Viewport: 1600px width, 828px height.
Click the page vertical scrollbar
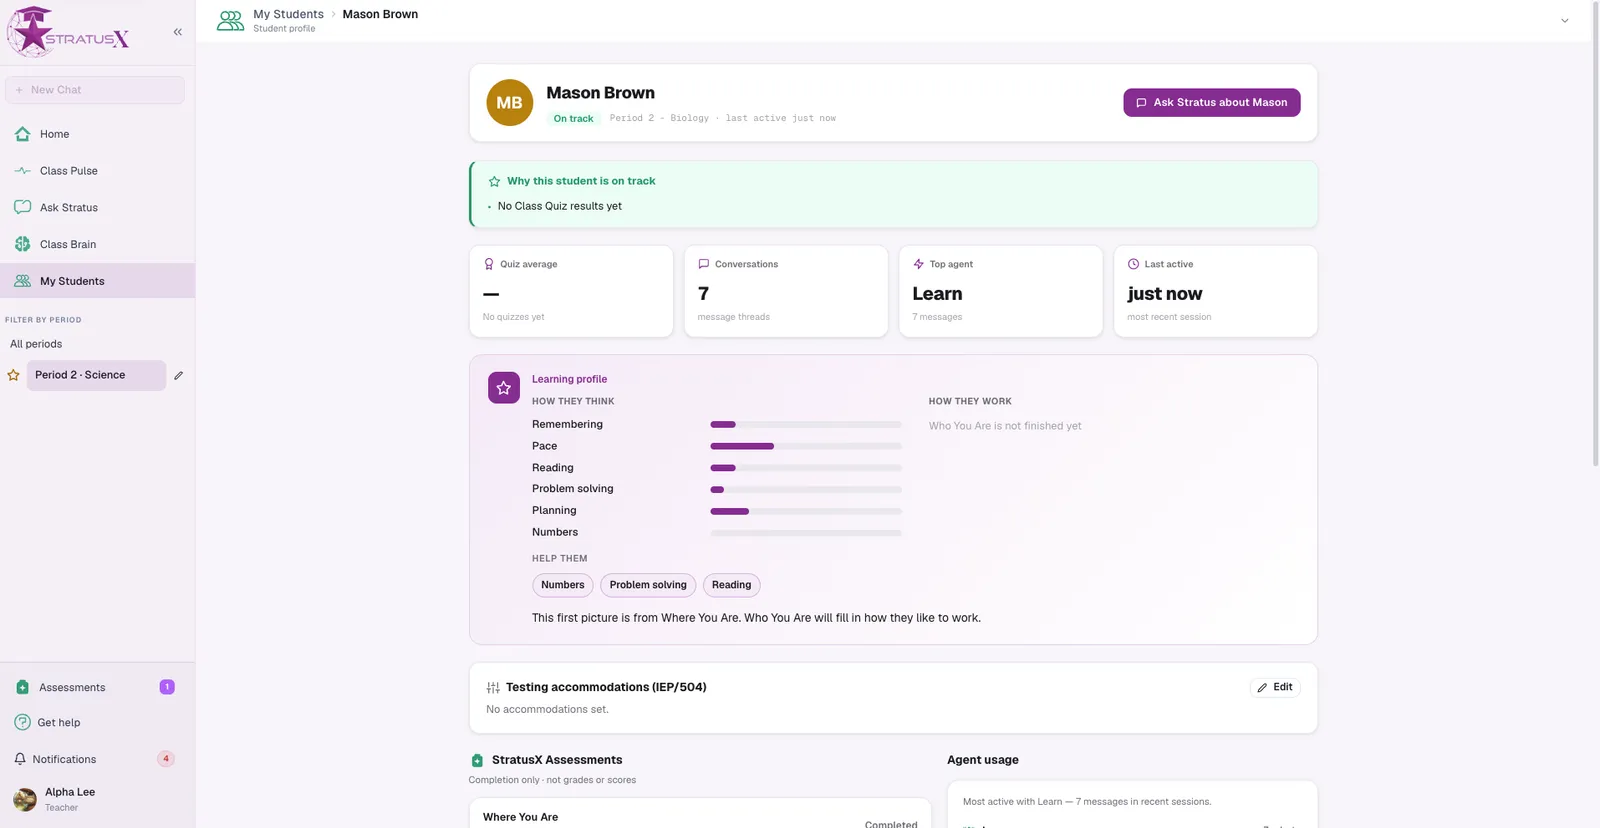point(1595,234)
